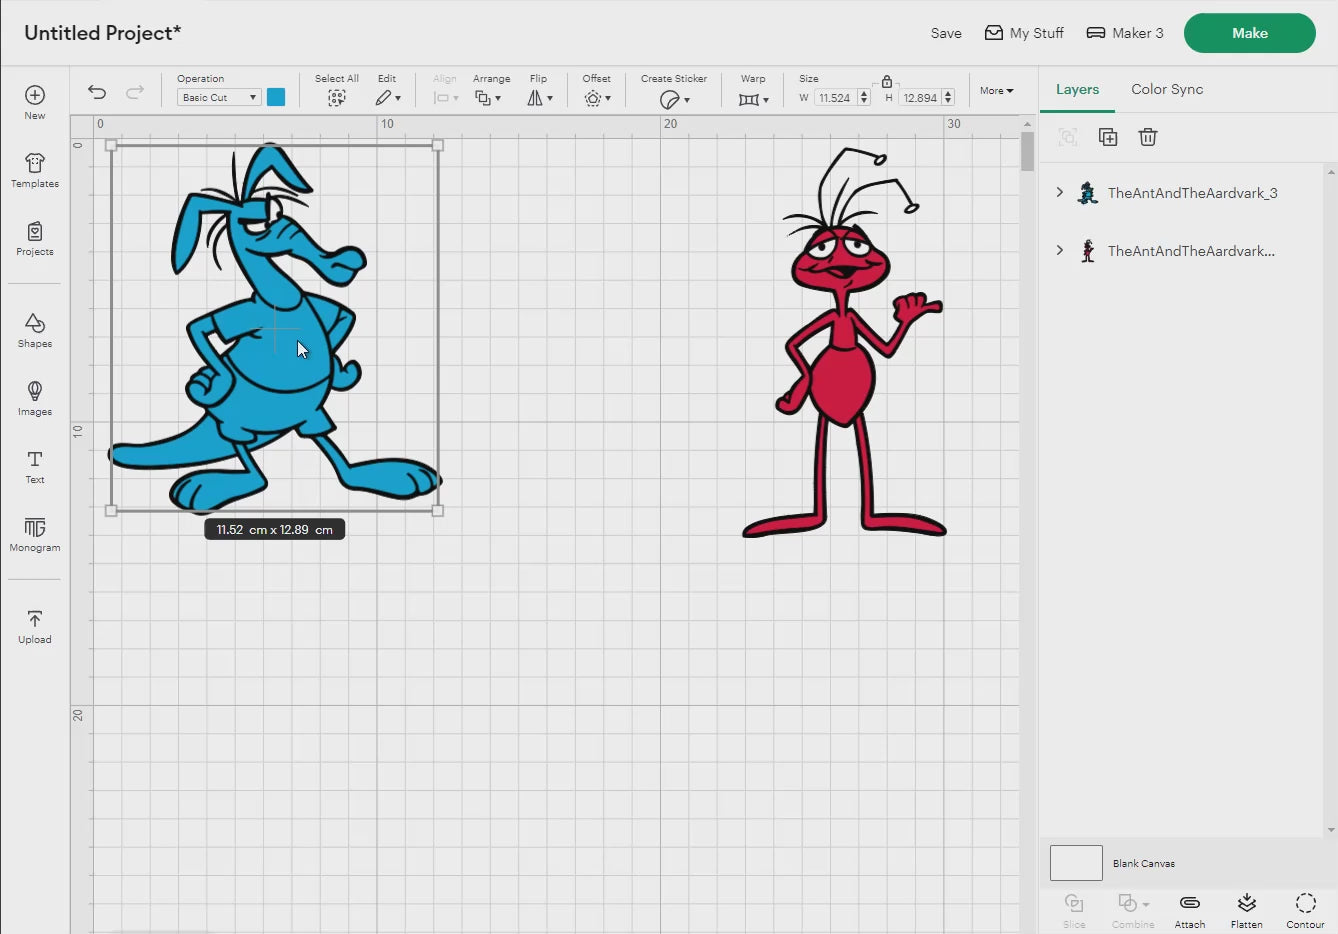Click the top-left selection handle
This screenshot has height=934, width=1338.
111,145
